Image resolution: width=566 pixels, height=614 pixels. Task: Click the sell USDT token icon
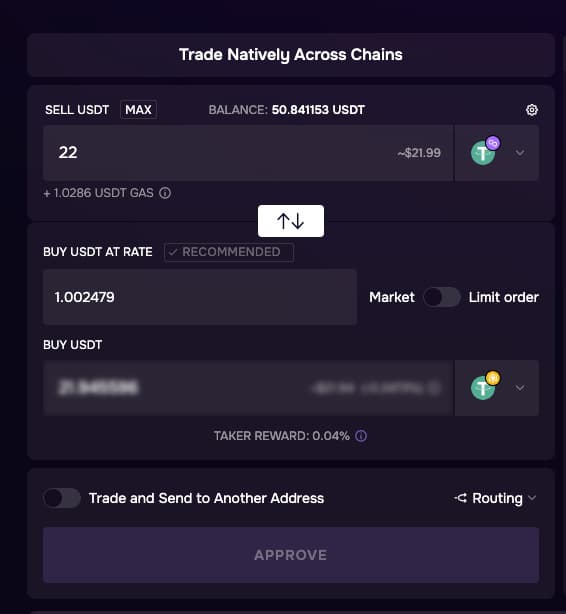(485, 151)
